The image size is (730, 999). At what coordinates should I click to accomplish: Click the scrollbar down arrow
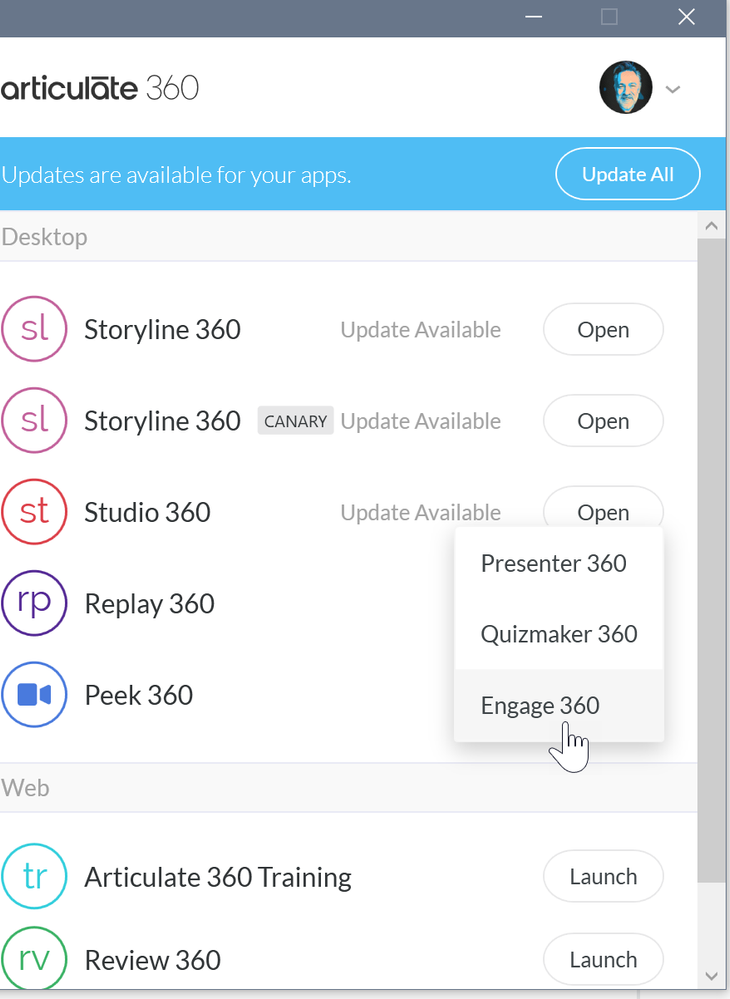point(712,976)
